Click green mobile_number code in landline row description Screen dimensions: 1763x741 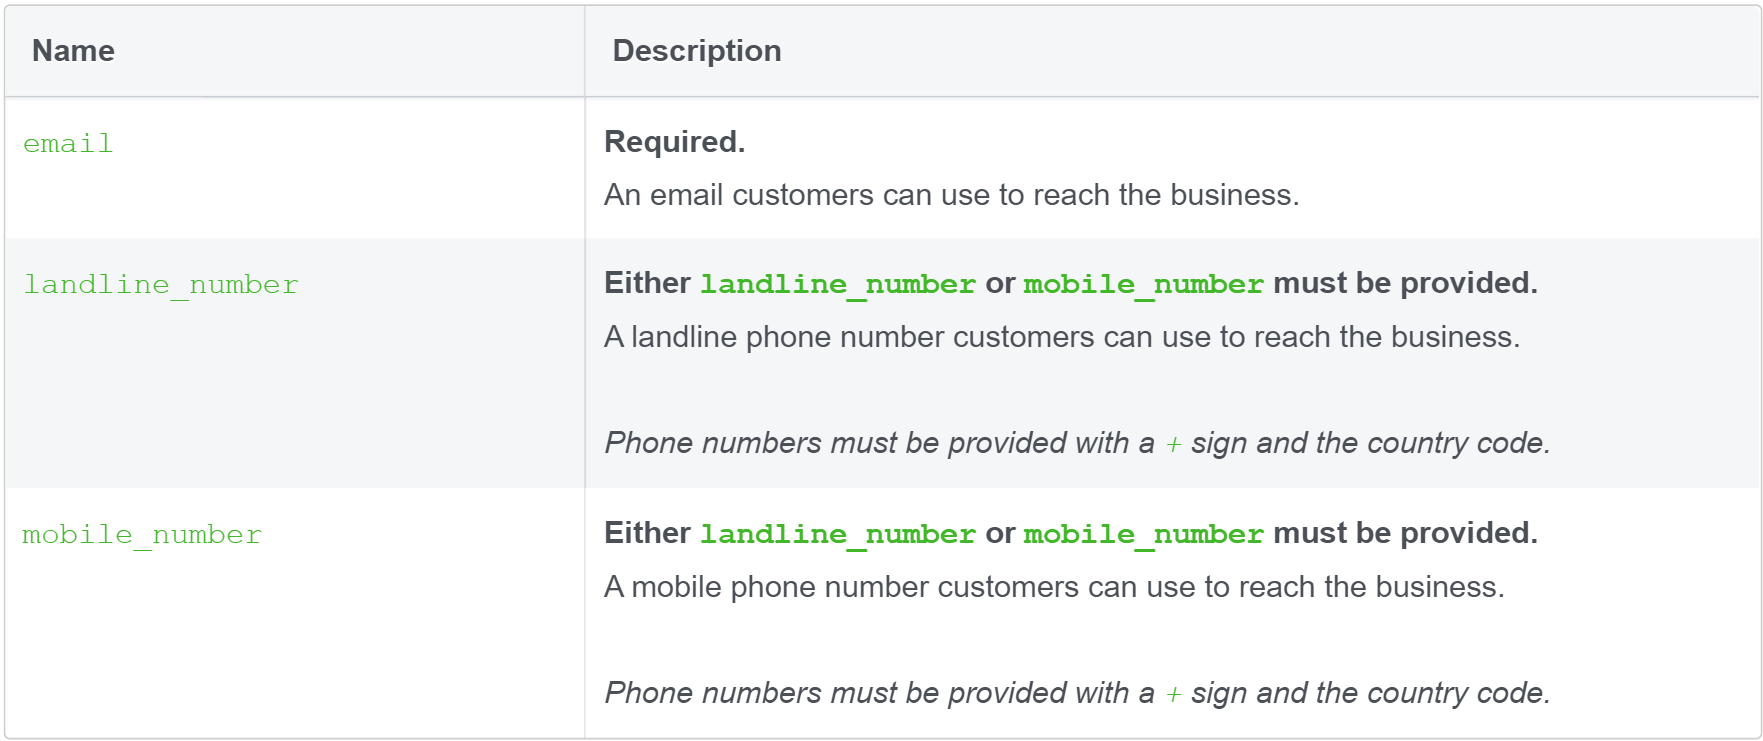tap(1144, 284)
